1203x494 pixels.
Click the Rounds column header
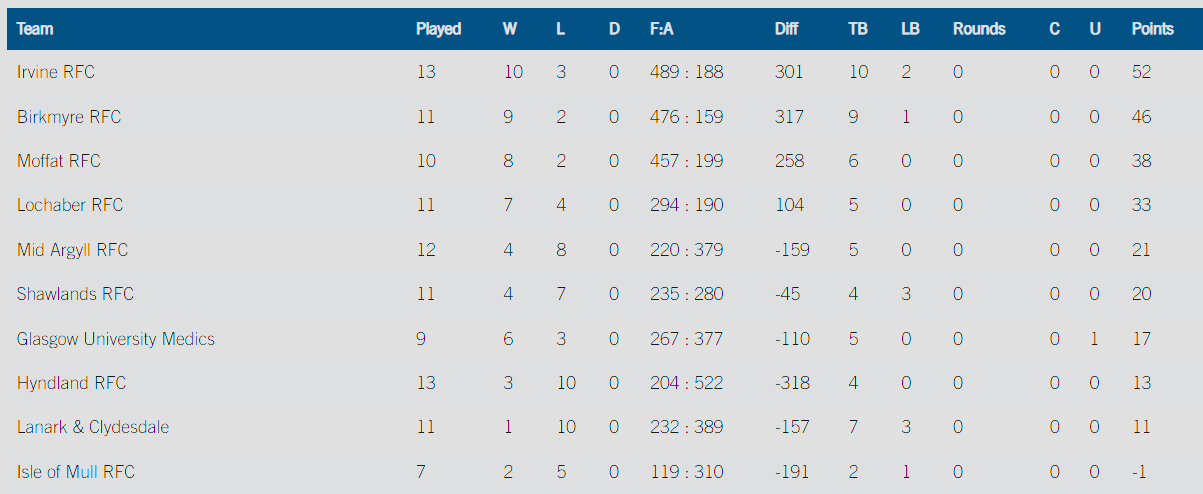coord(979,29)
